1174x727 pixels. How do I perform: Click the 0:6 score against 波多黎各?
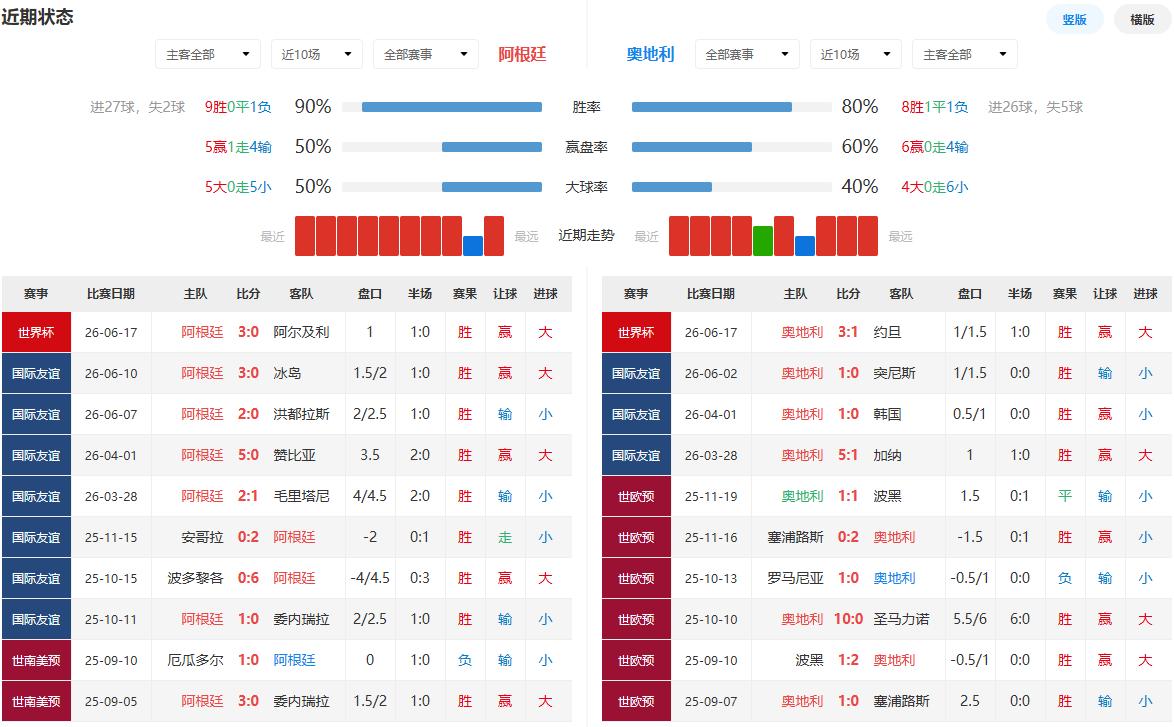coord(248,578)
